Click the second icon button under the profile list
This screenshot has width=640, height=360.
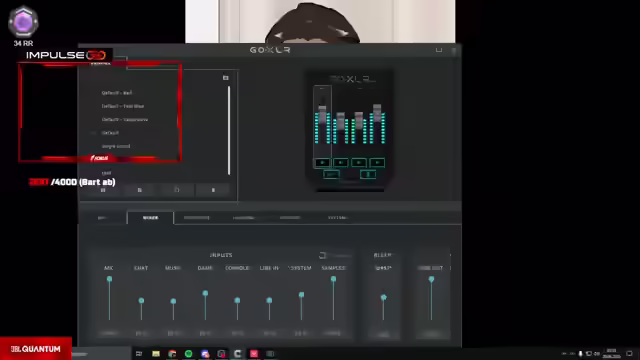[140, 190]
